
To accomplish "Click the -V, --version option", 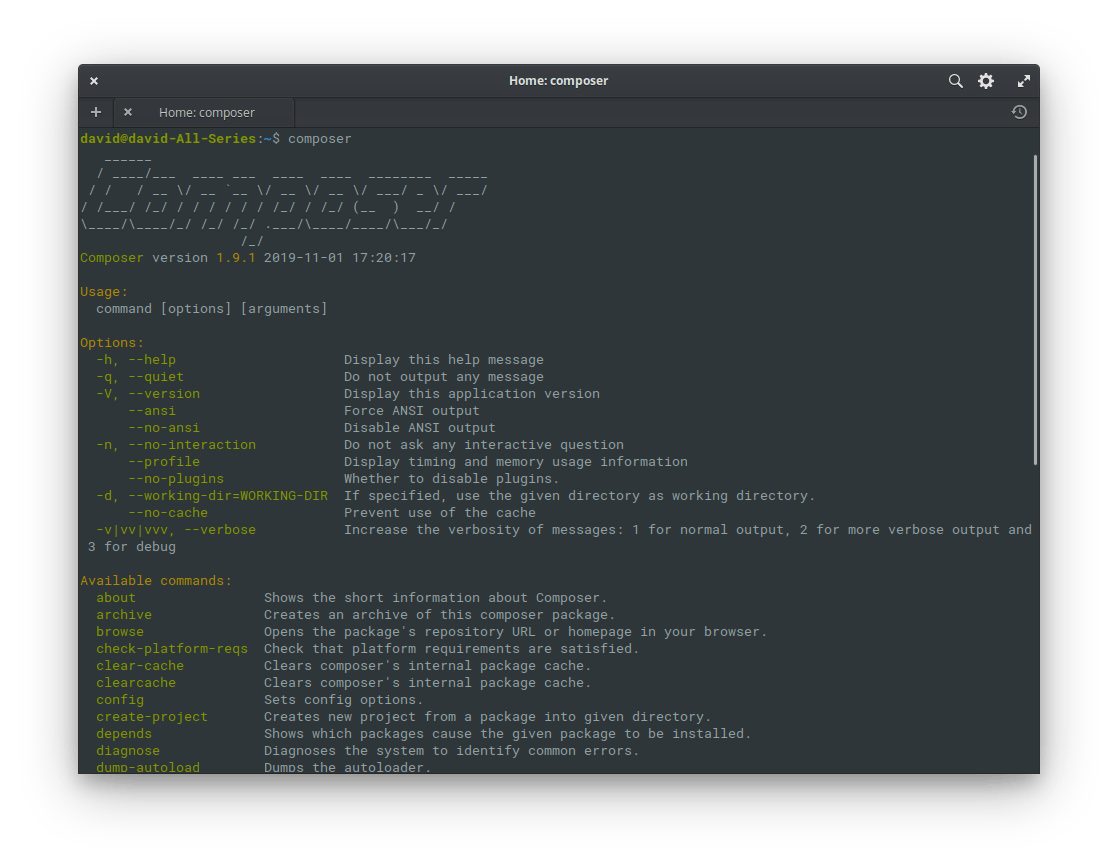I will click(x=148, y=393).
